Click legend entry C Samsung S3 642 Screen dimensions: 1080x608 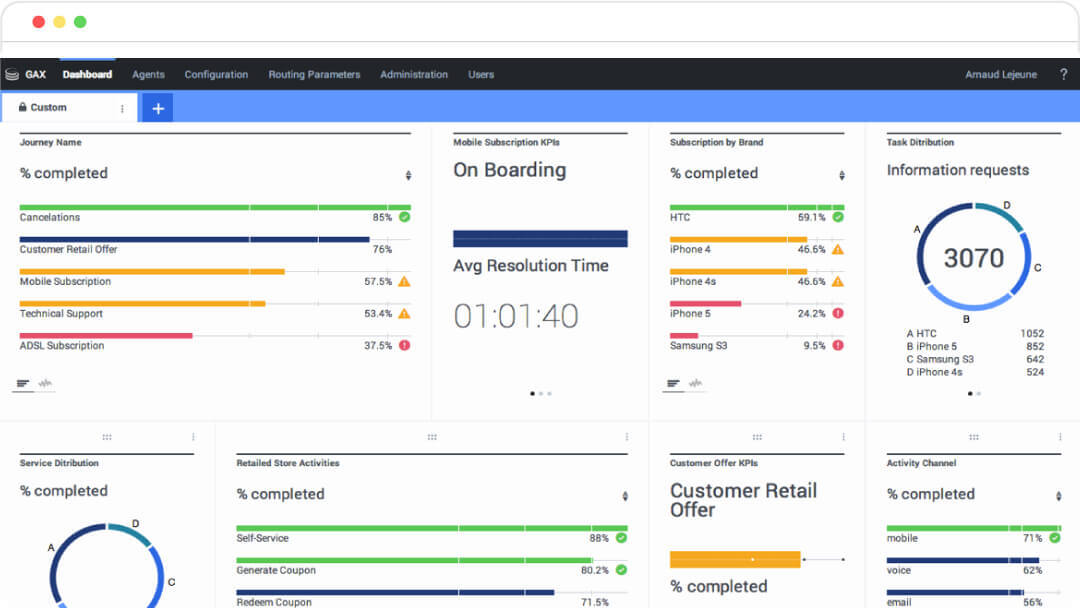975,359
